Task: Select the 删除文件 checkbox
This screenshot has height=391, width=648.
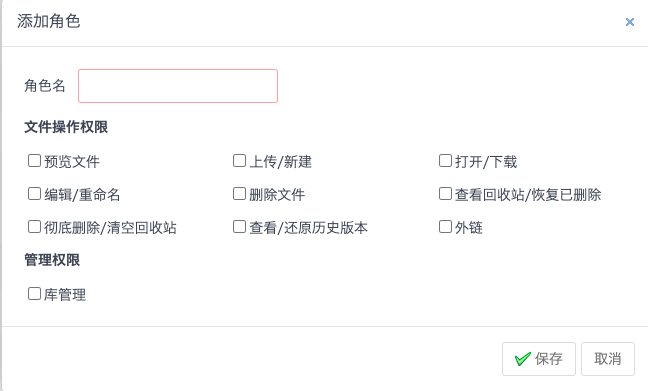Action: coord(239,194)
